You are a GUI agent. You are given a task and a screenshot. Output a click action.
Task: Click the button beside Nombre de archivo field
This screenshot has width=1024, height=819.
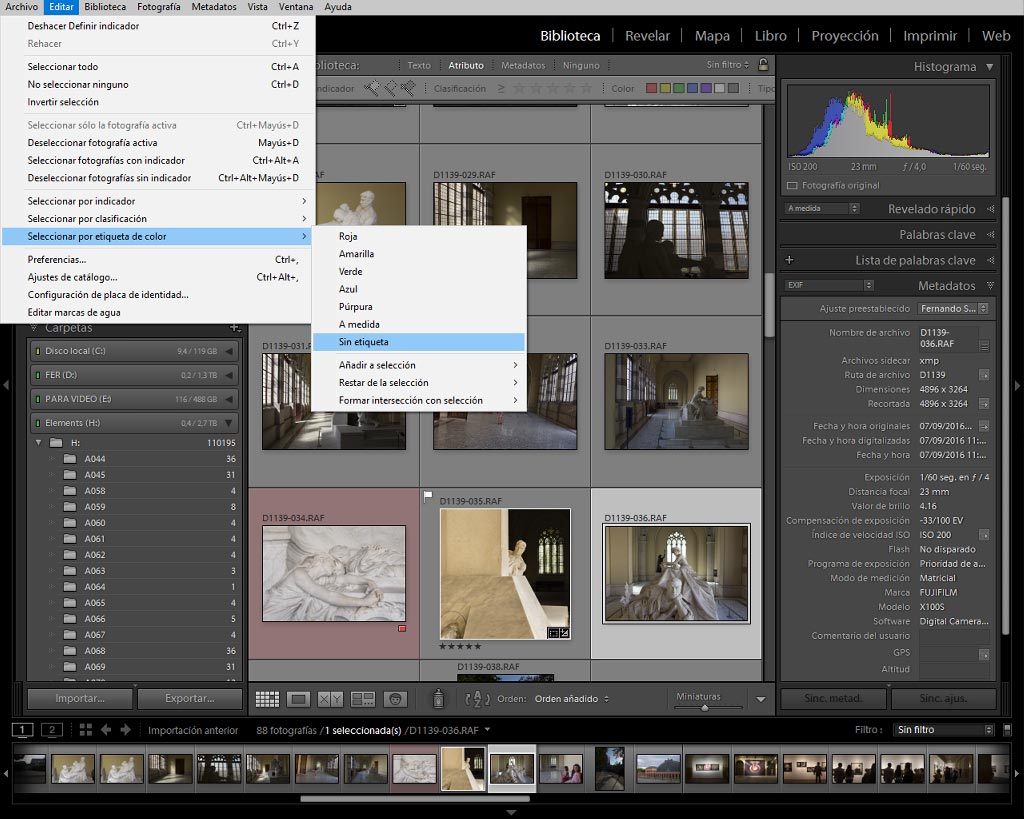pos(984,345)
